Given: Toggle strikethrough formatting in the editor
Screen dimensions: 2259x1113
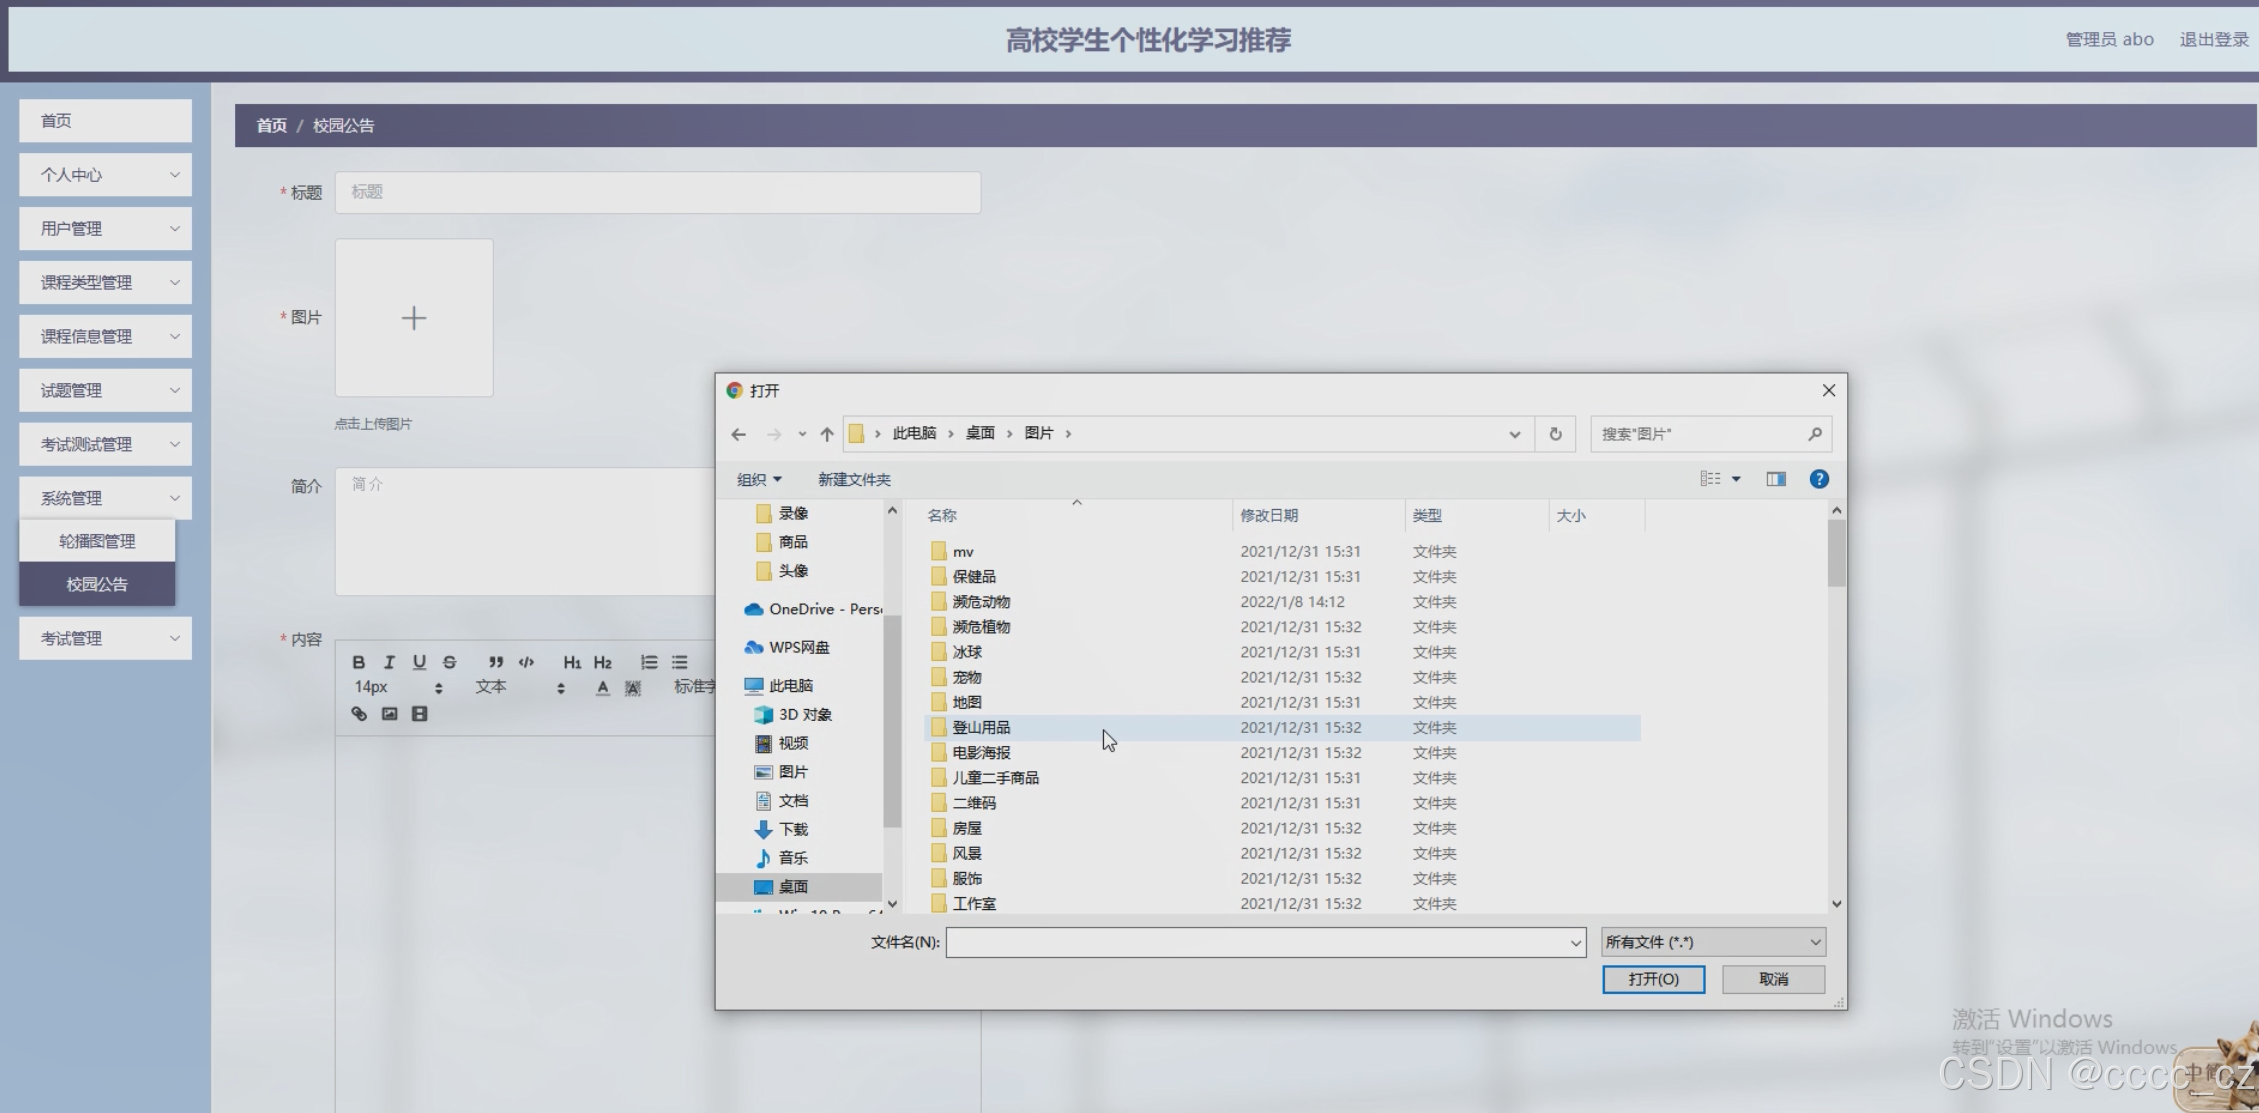Looking at the screenshot, I should [x=449, y=662].
